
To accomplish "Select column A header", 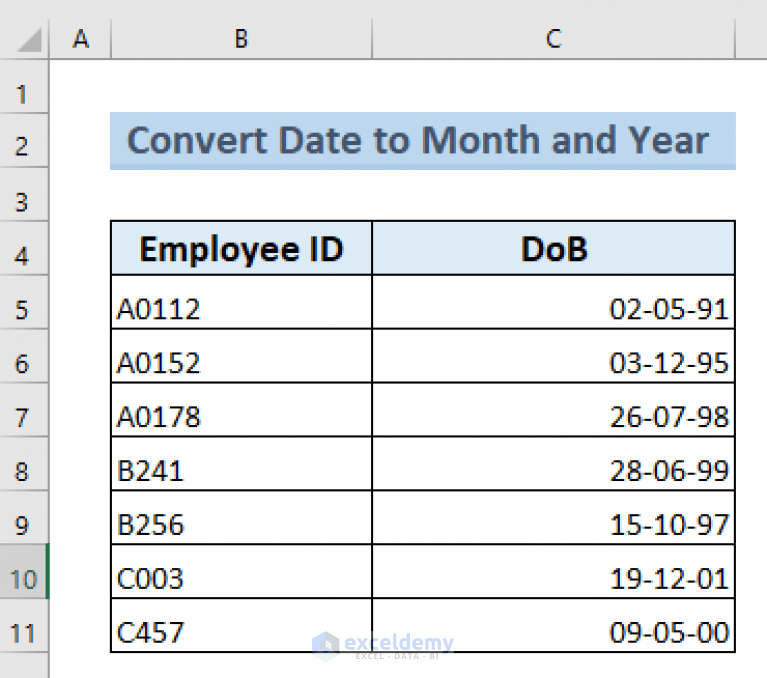I will click(80, 39).
